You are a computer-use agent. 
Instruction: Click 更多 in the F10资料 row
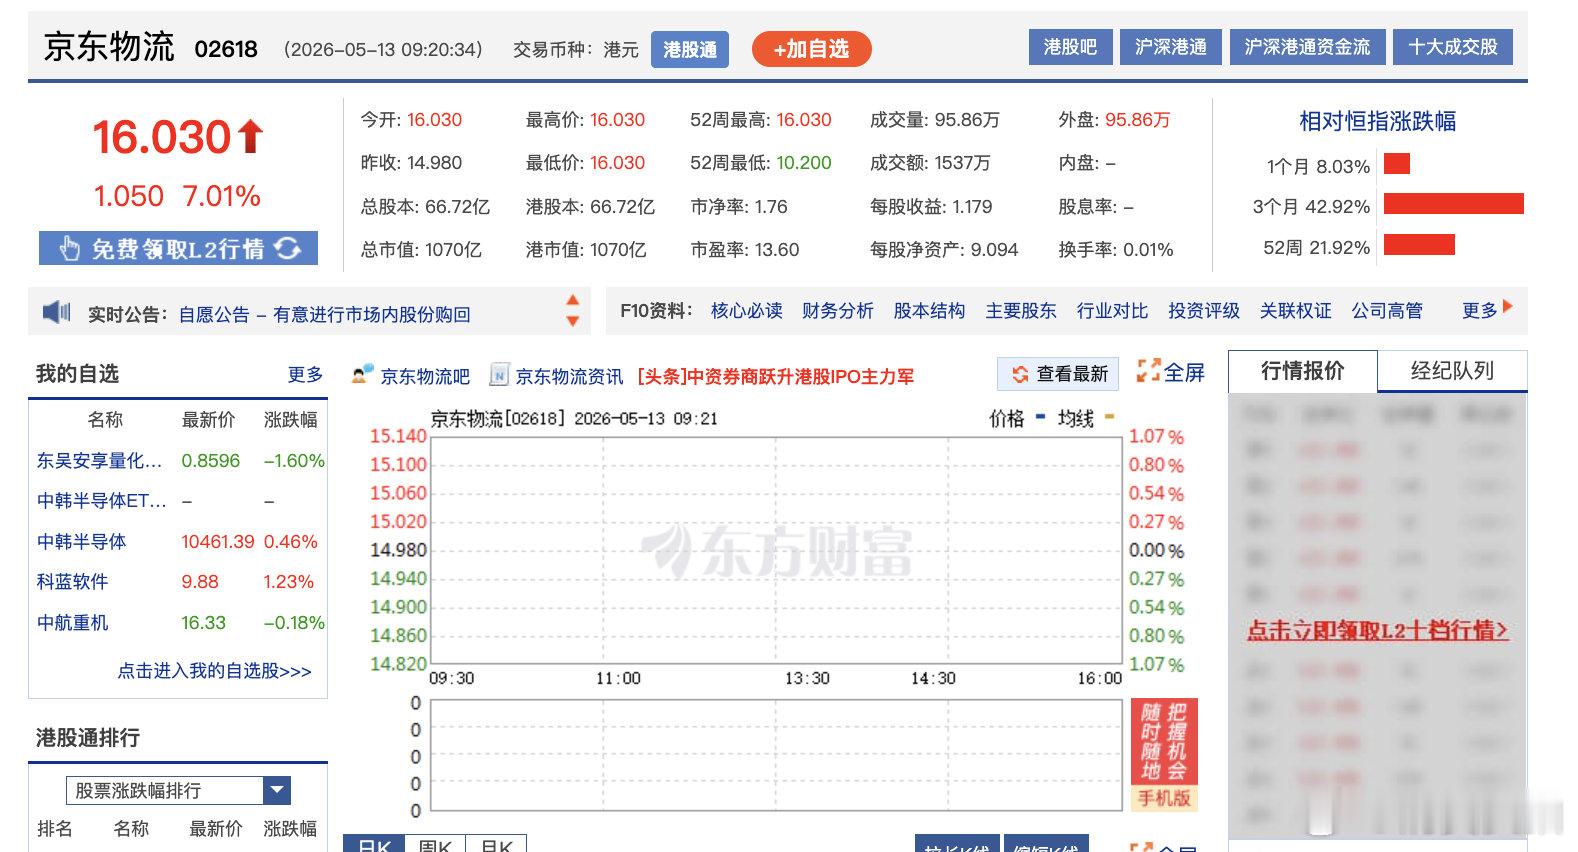click(1480, 311)
